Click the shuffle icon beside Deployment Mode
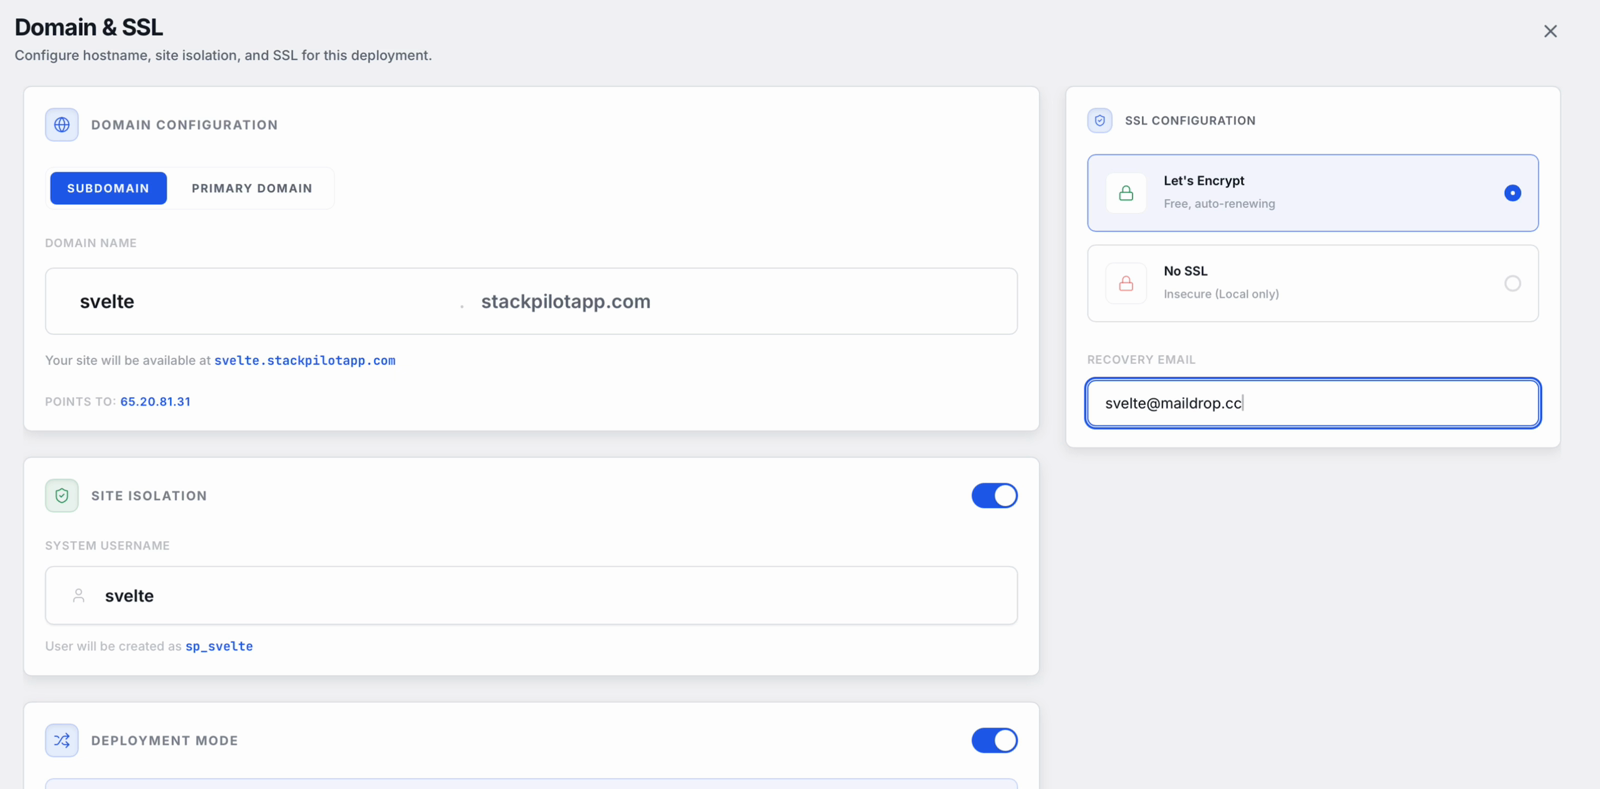 point(62,741)
